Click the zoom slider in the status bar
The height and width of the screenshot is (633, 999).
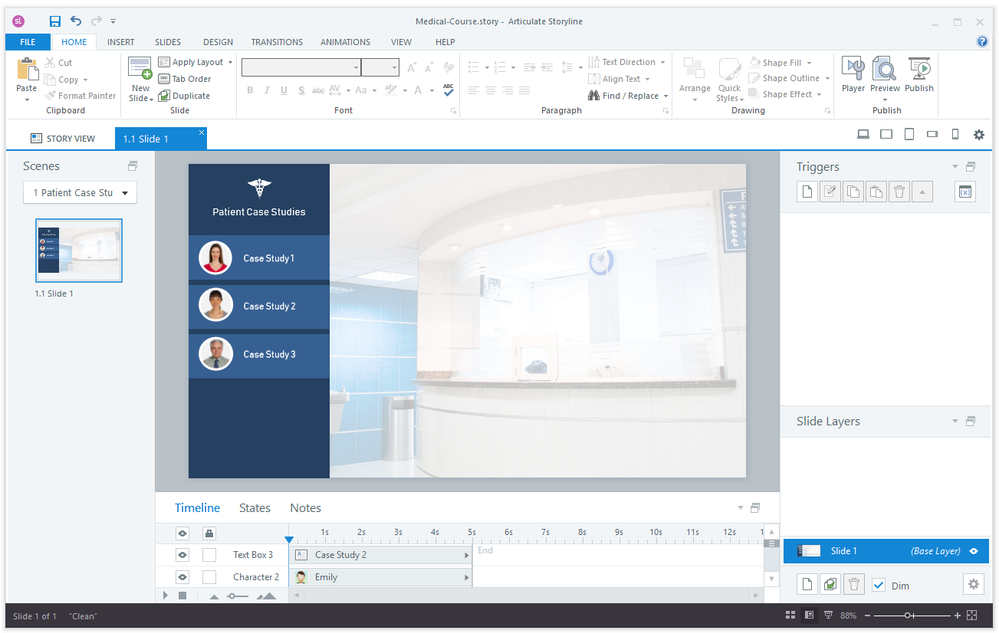908,615
